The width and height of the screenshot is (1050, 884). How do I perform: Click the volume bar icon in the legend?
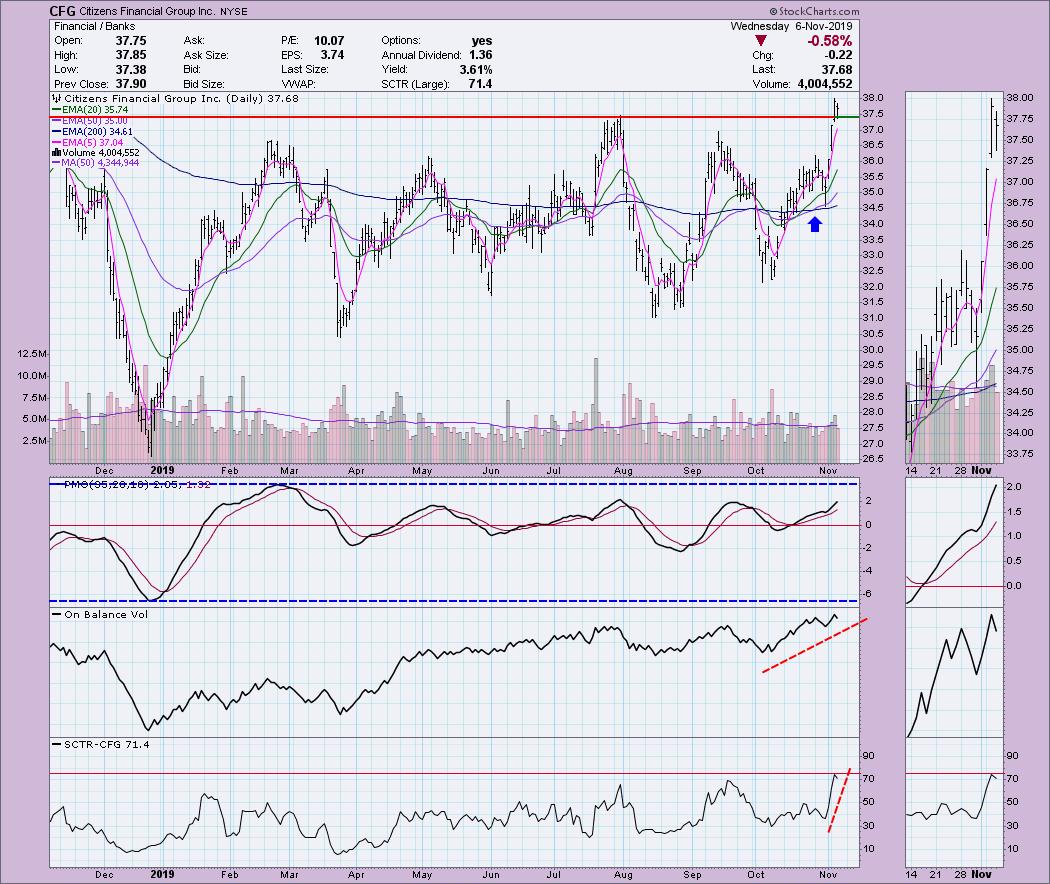pyautogui.click(x=56, y=153)
